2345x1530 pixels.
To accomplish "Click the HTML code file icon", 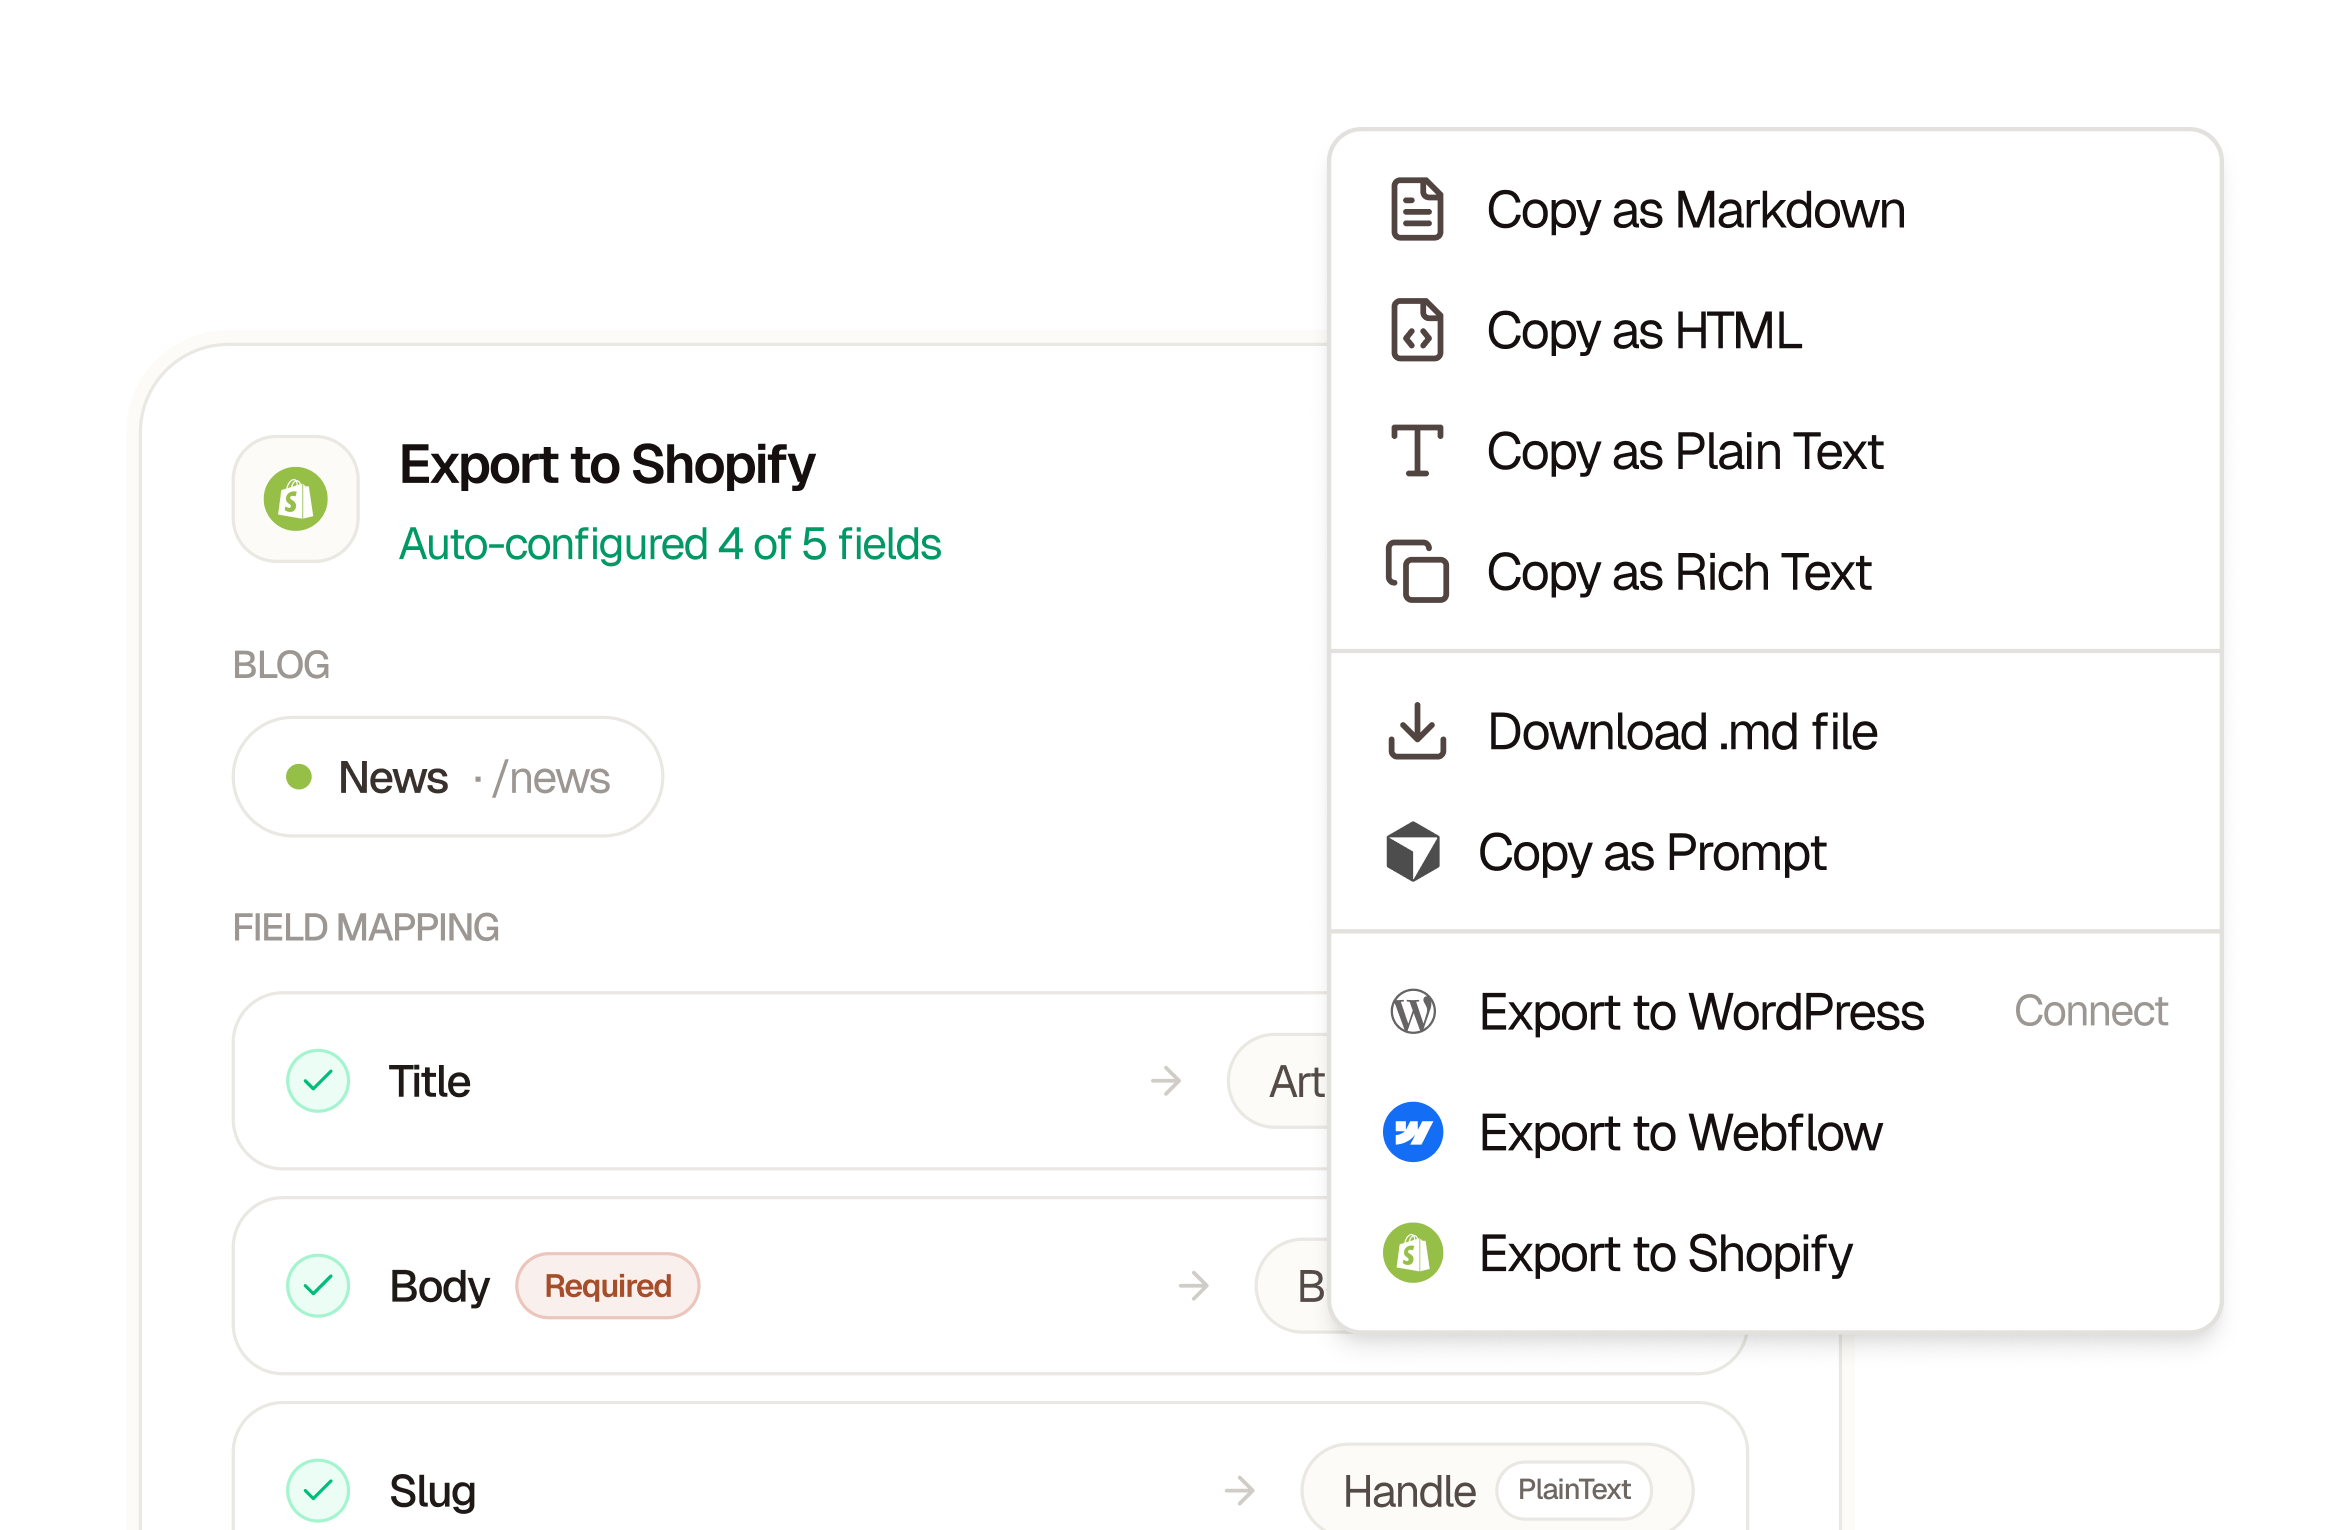I will [1417, 330].
